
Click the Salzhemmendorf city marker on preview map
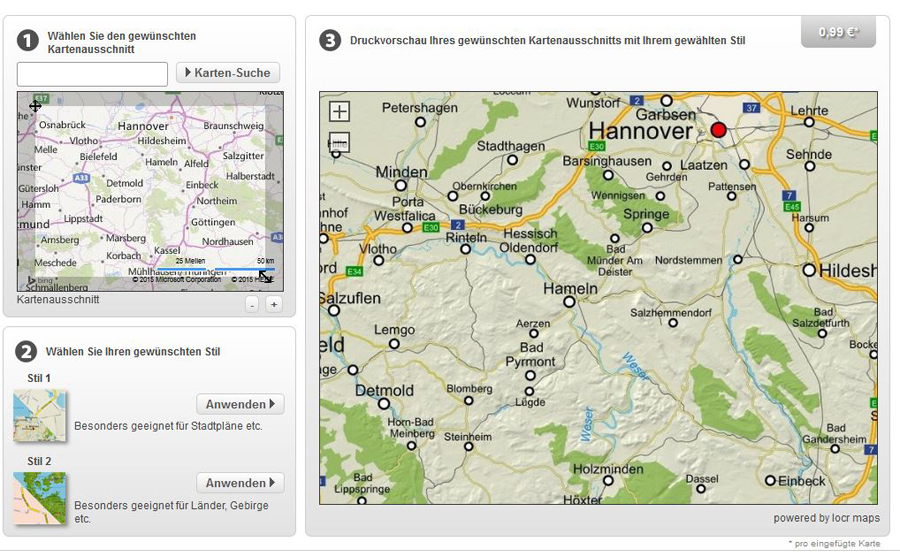(673, 323)
